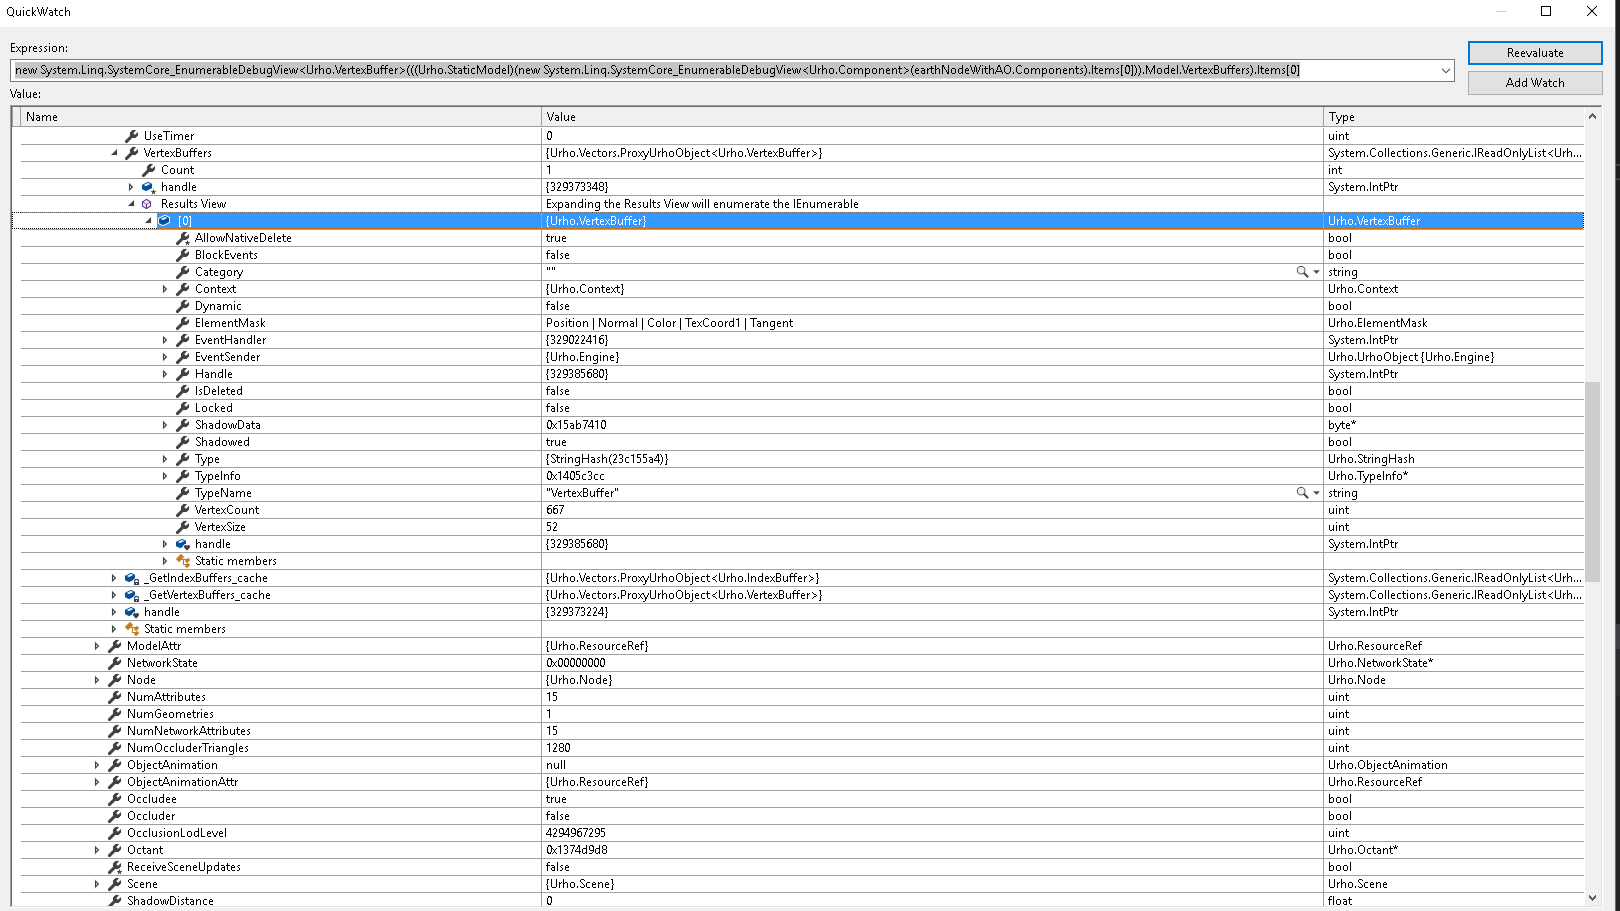Click the Type value StringHash(23c155a4)
Viewport: 1620px width, 911px height.
607,459
